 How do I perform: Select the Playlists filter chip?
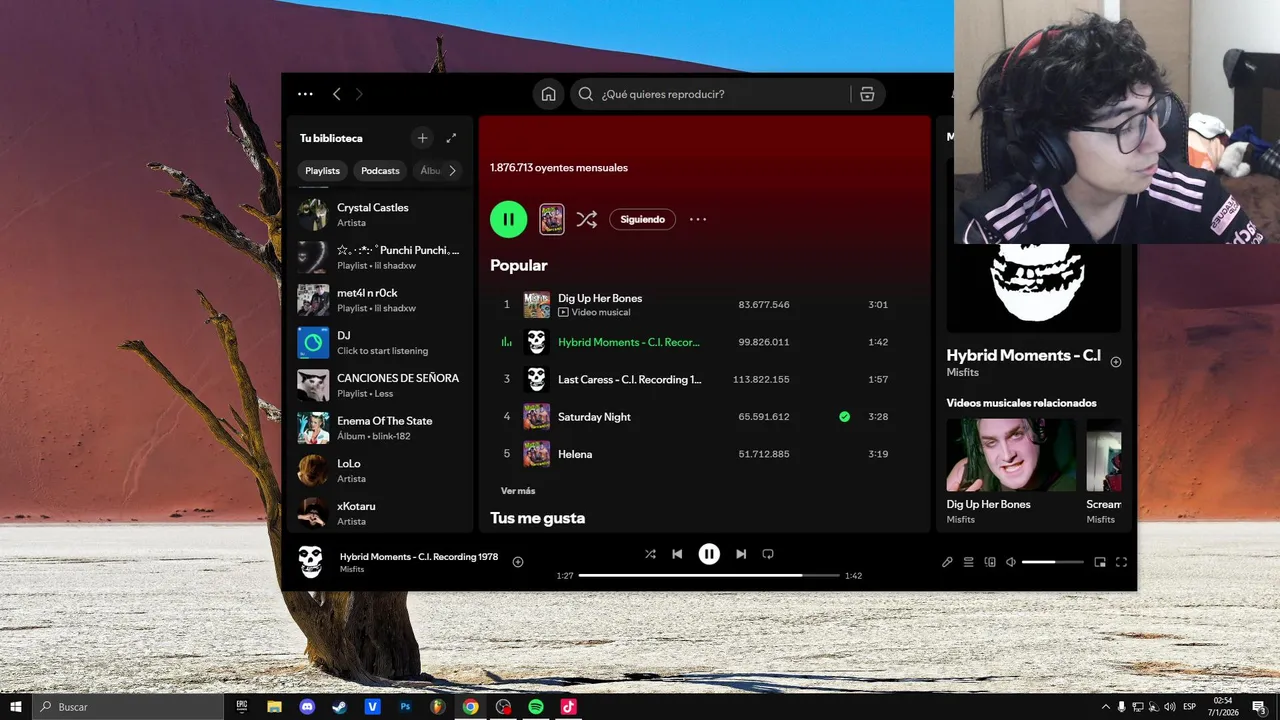click(322, 171)
